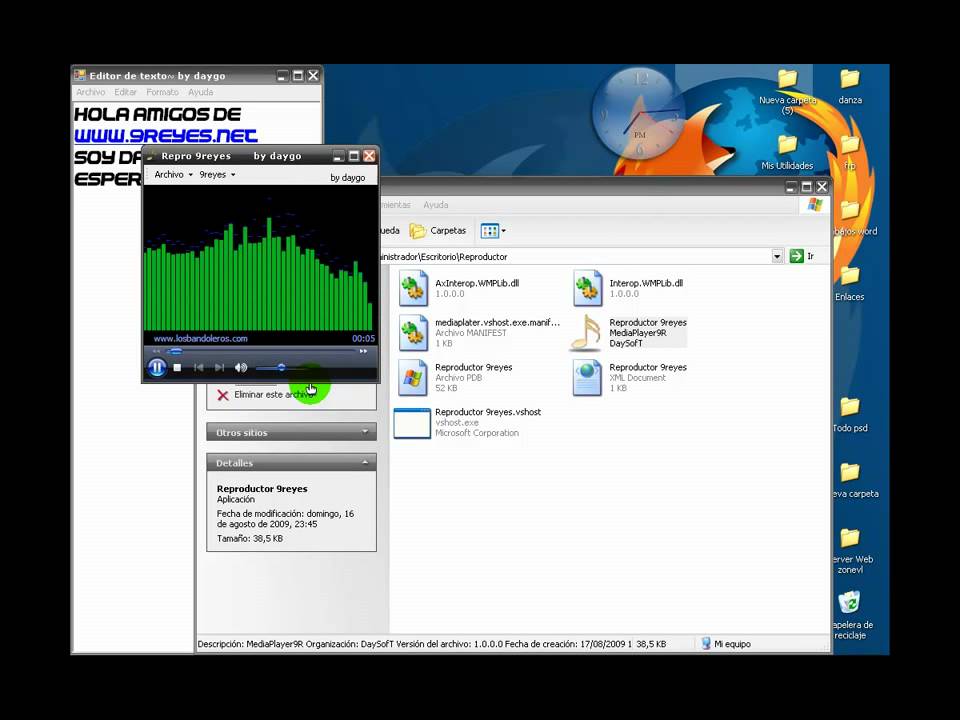Click the Windows flag logo in Explorer
The height and width of the screenshot is (720, 960).
[x=815, y=204]
